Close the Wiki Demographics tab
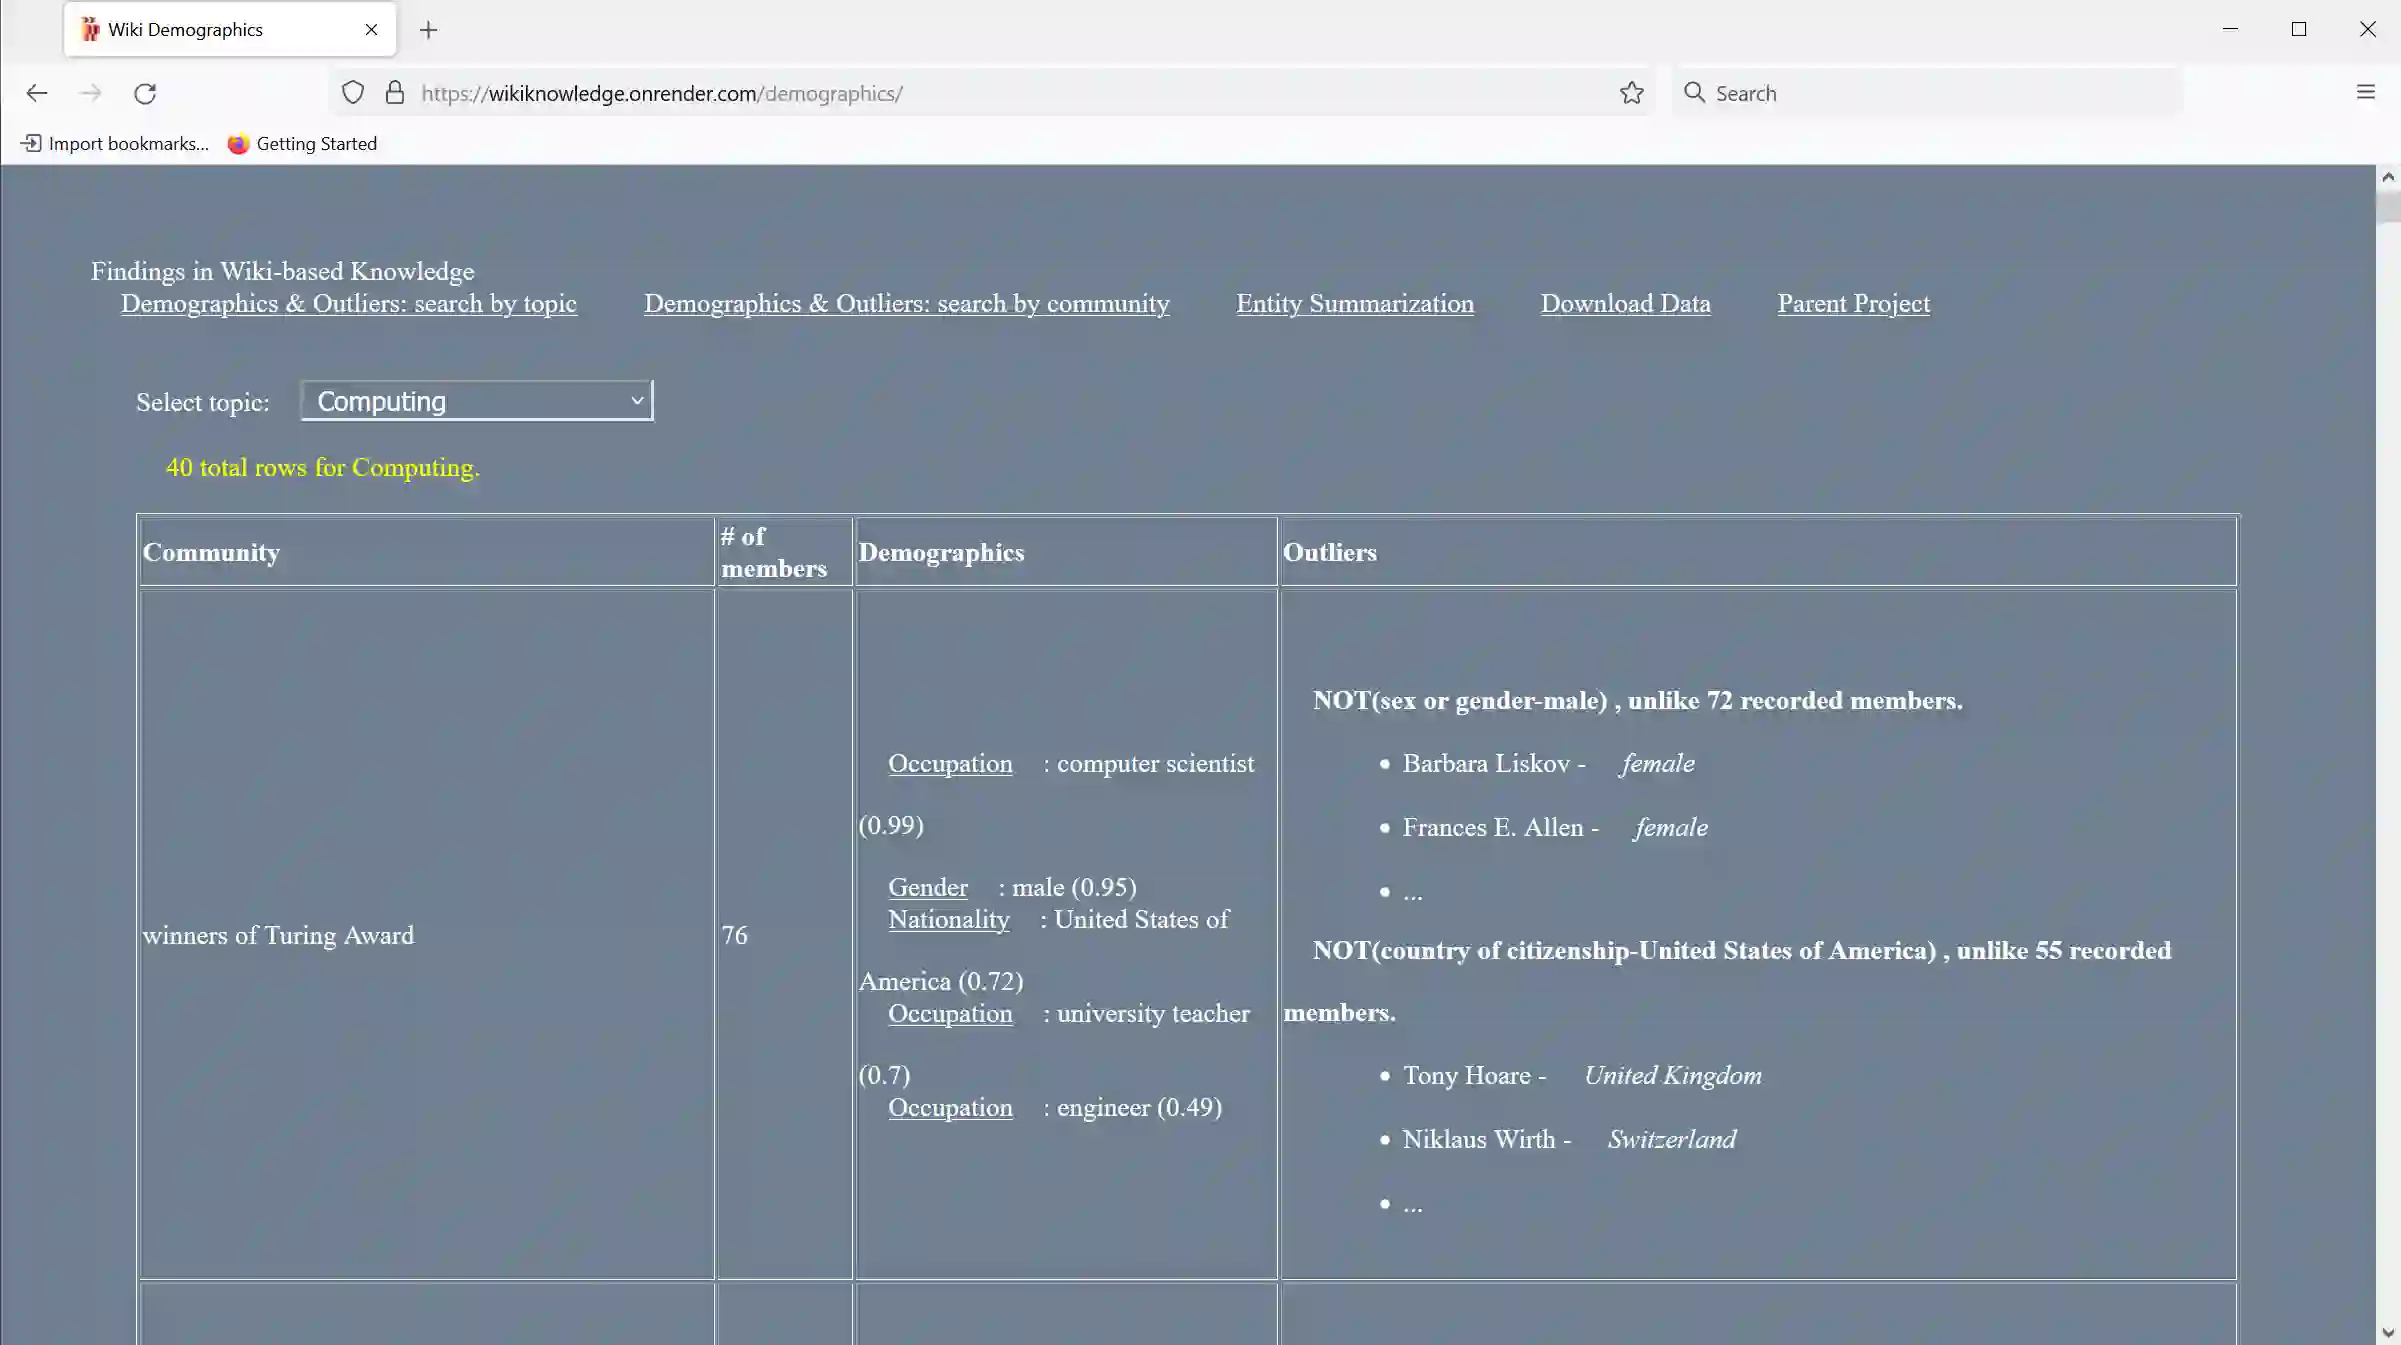 click(371, 30)
